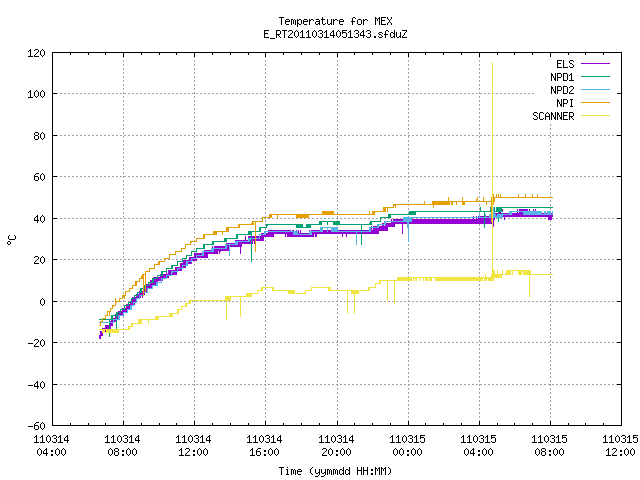Image resolution: width=640 pixels, height=480 pixels.
Task: Click the y-axis tick label 20
Action: click(39, 260)
